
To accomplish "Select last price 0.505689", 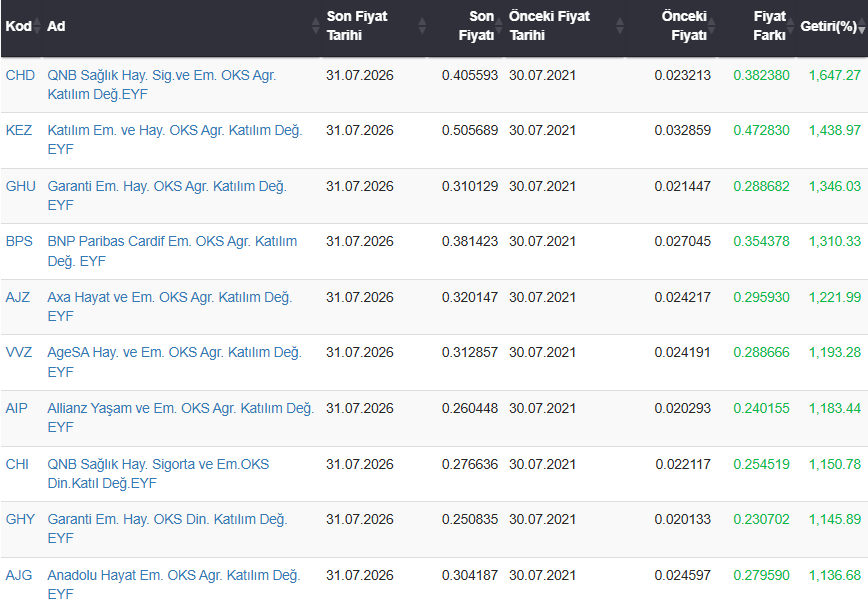I will pos(470,130).
